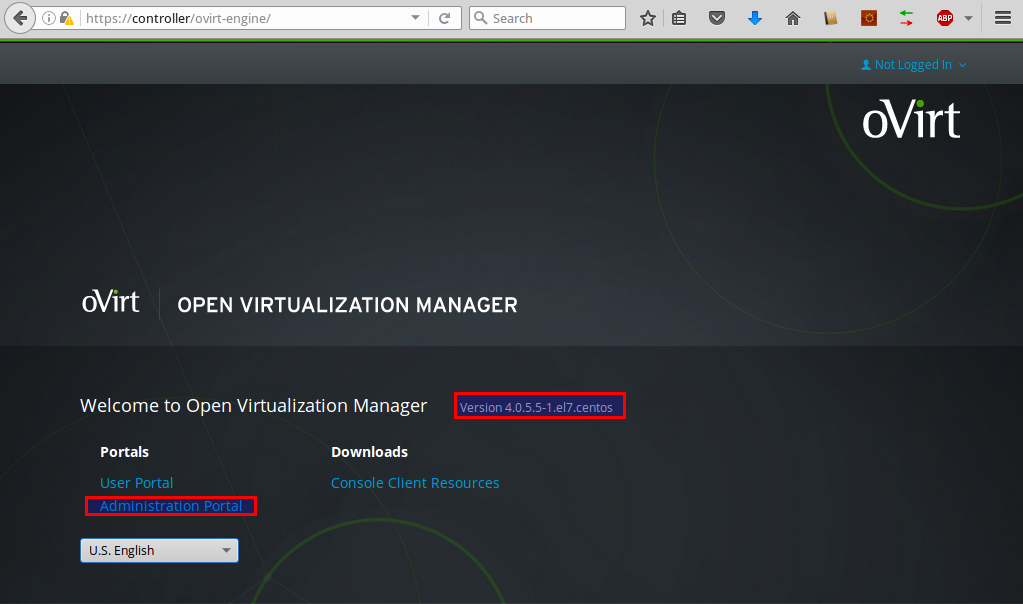Click the small oVirt logo beside manager title
This screenshot has height=604, width=1023.
(x=110, y=301)
